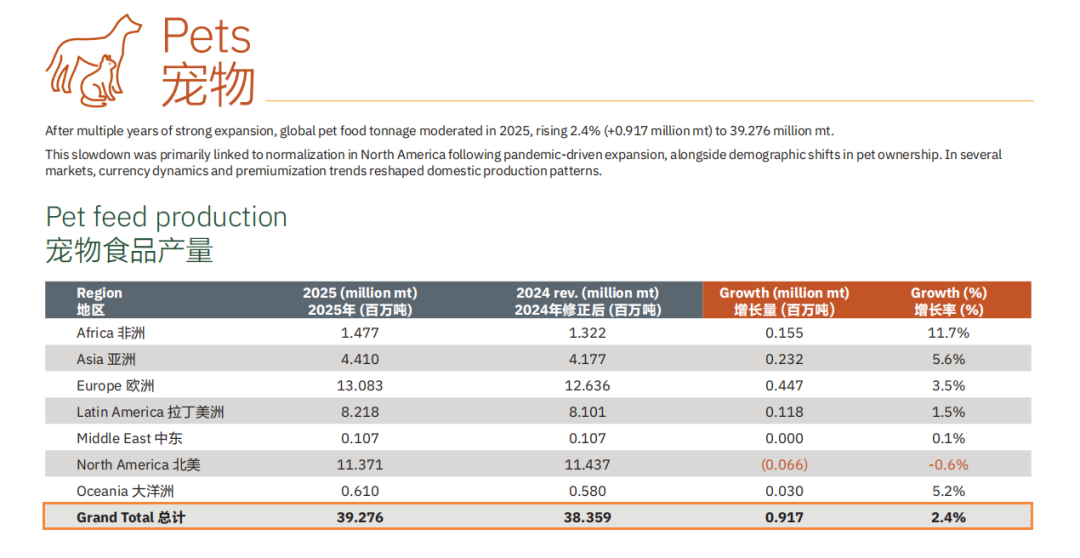1080x558 pixels.
Task: Select the Europe 2025 value "13.083"
Action: [x=360, y=386]
